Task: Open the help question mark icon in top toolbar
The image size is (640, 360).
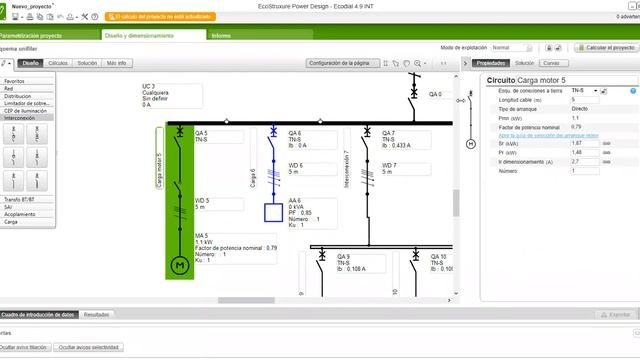Action: coord(95,17)
